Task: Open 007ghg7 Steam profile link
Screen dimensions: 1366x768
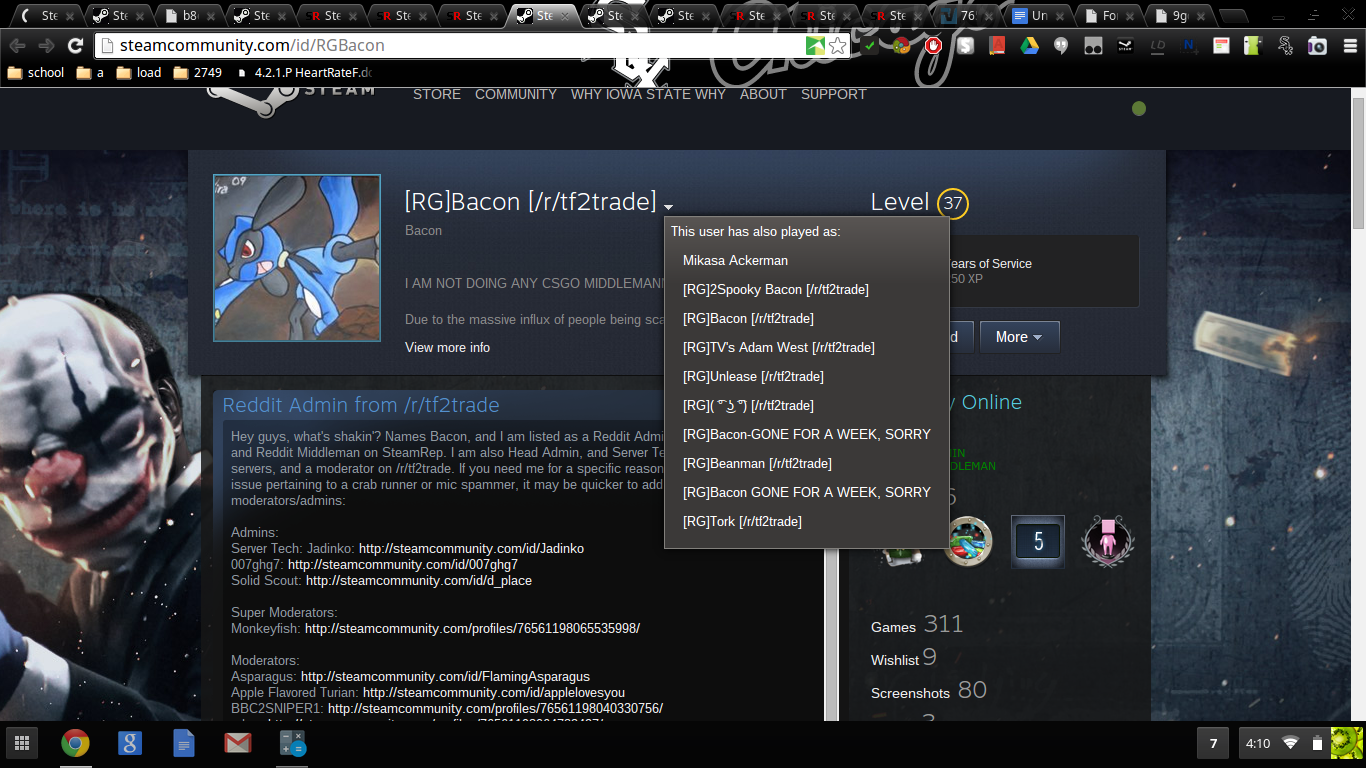Action: [402, 564]
